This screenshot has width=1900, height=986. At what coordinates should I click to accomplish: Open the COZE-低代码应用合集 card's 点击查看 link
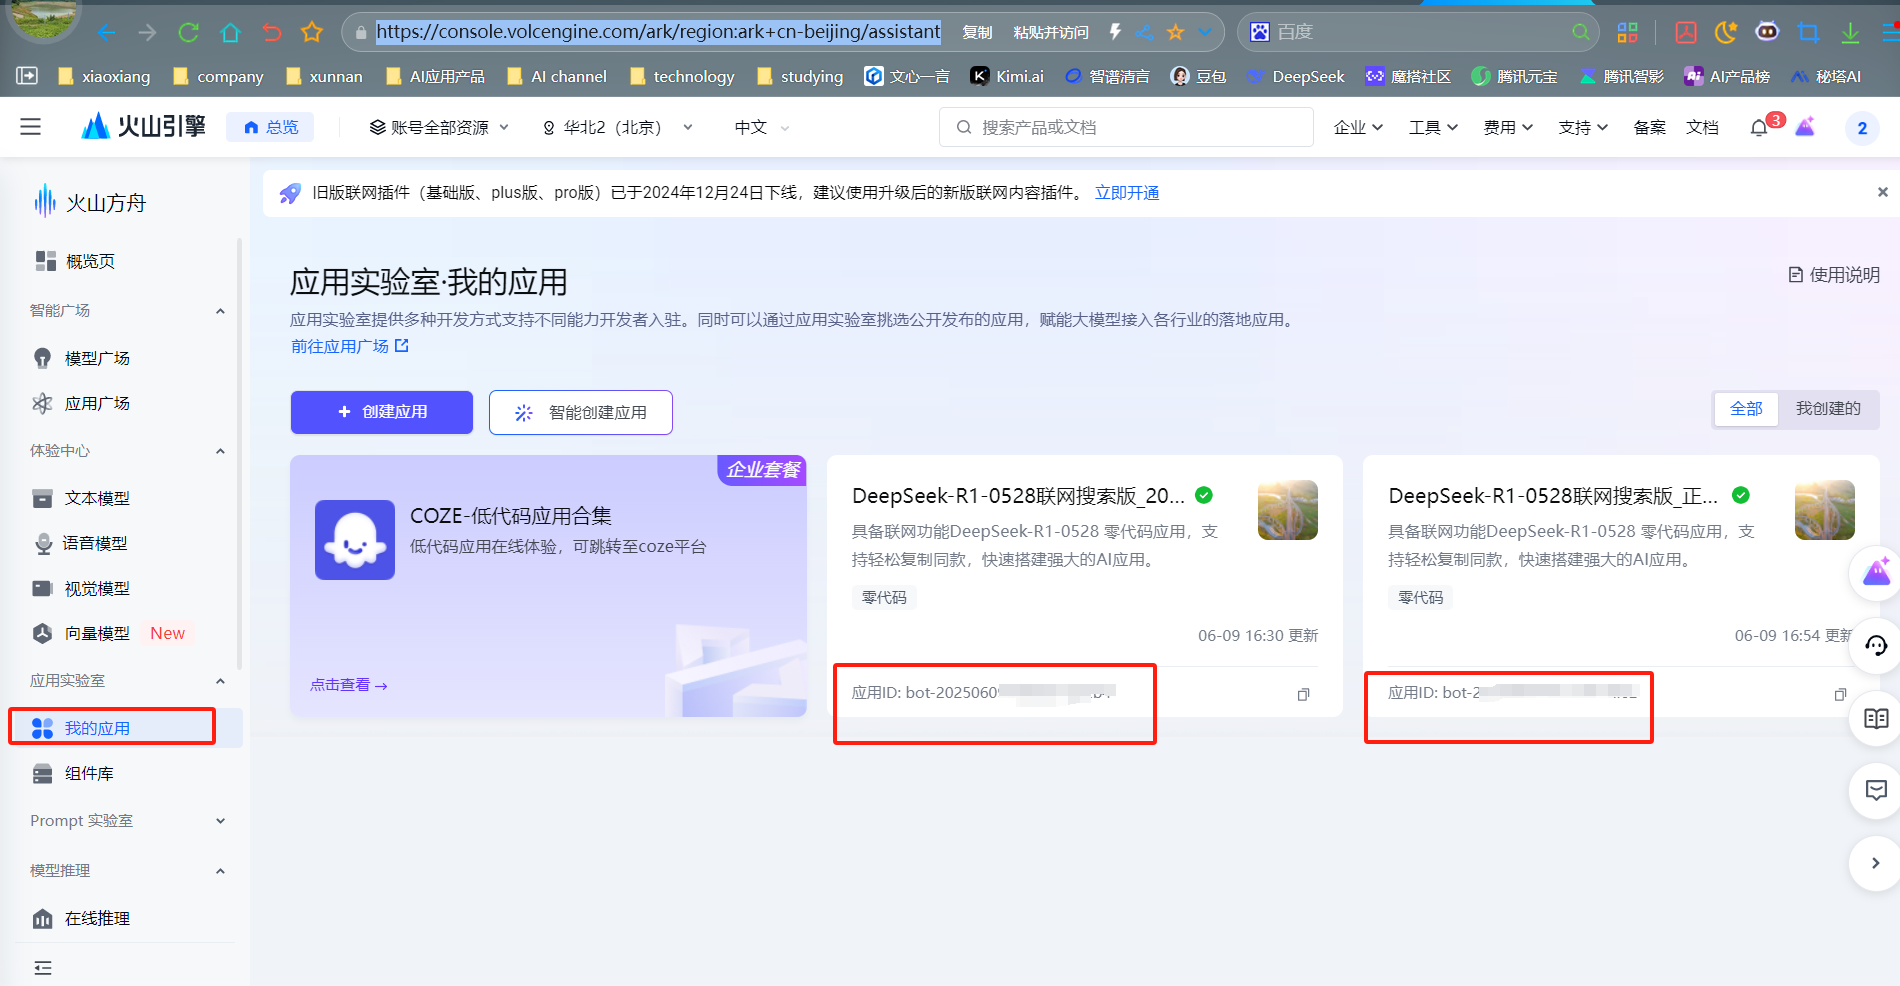point(348,685)
